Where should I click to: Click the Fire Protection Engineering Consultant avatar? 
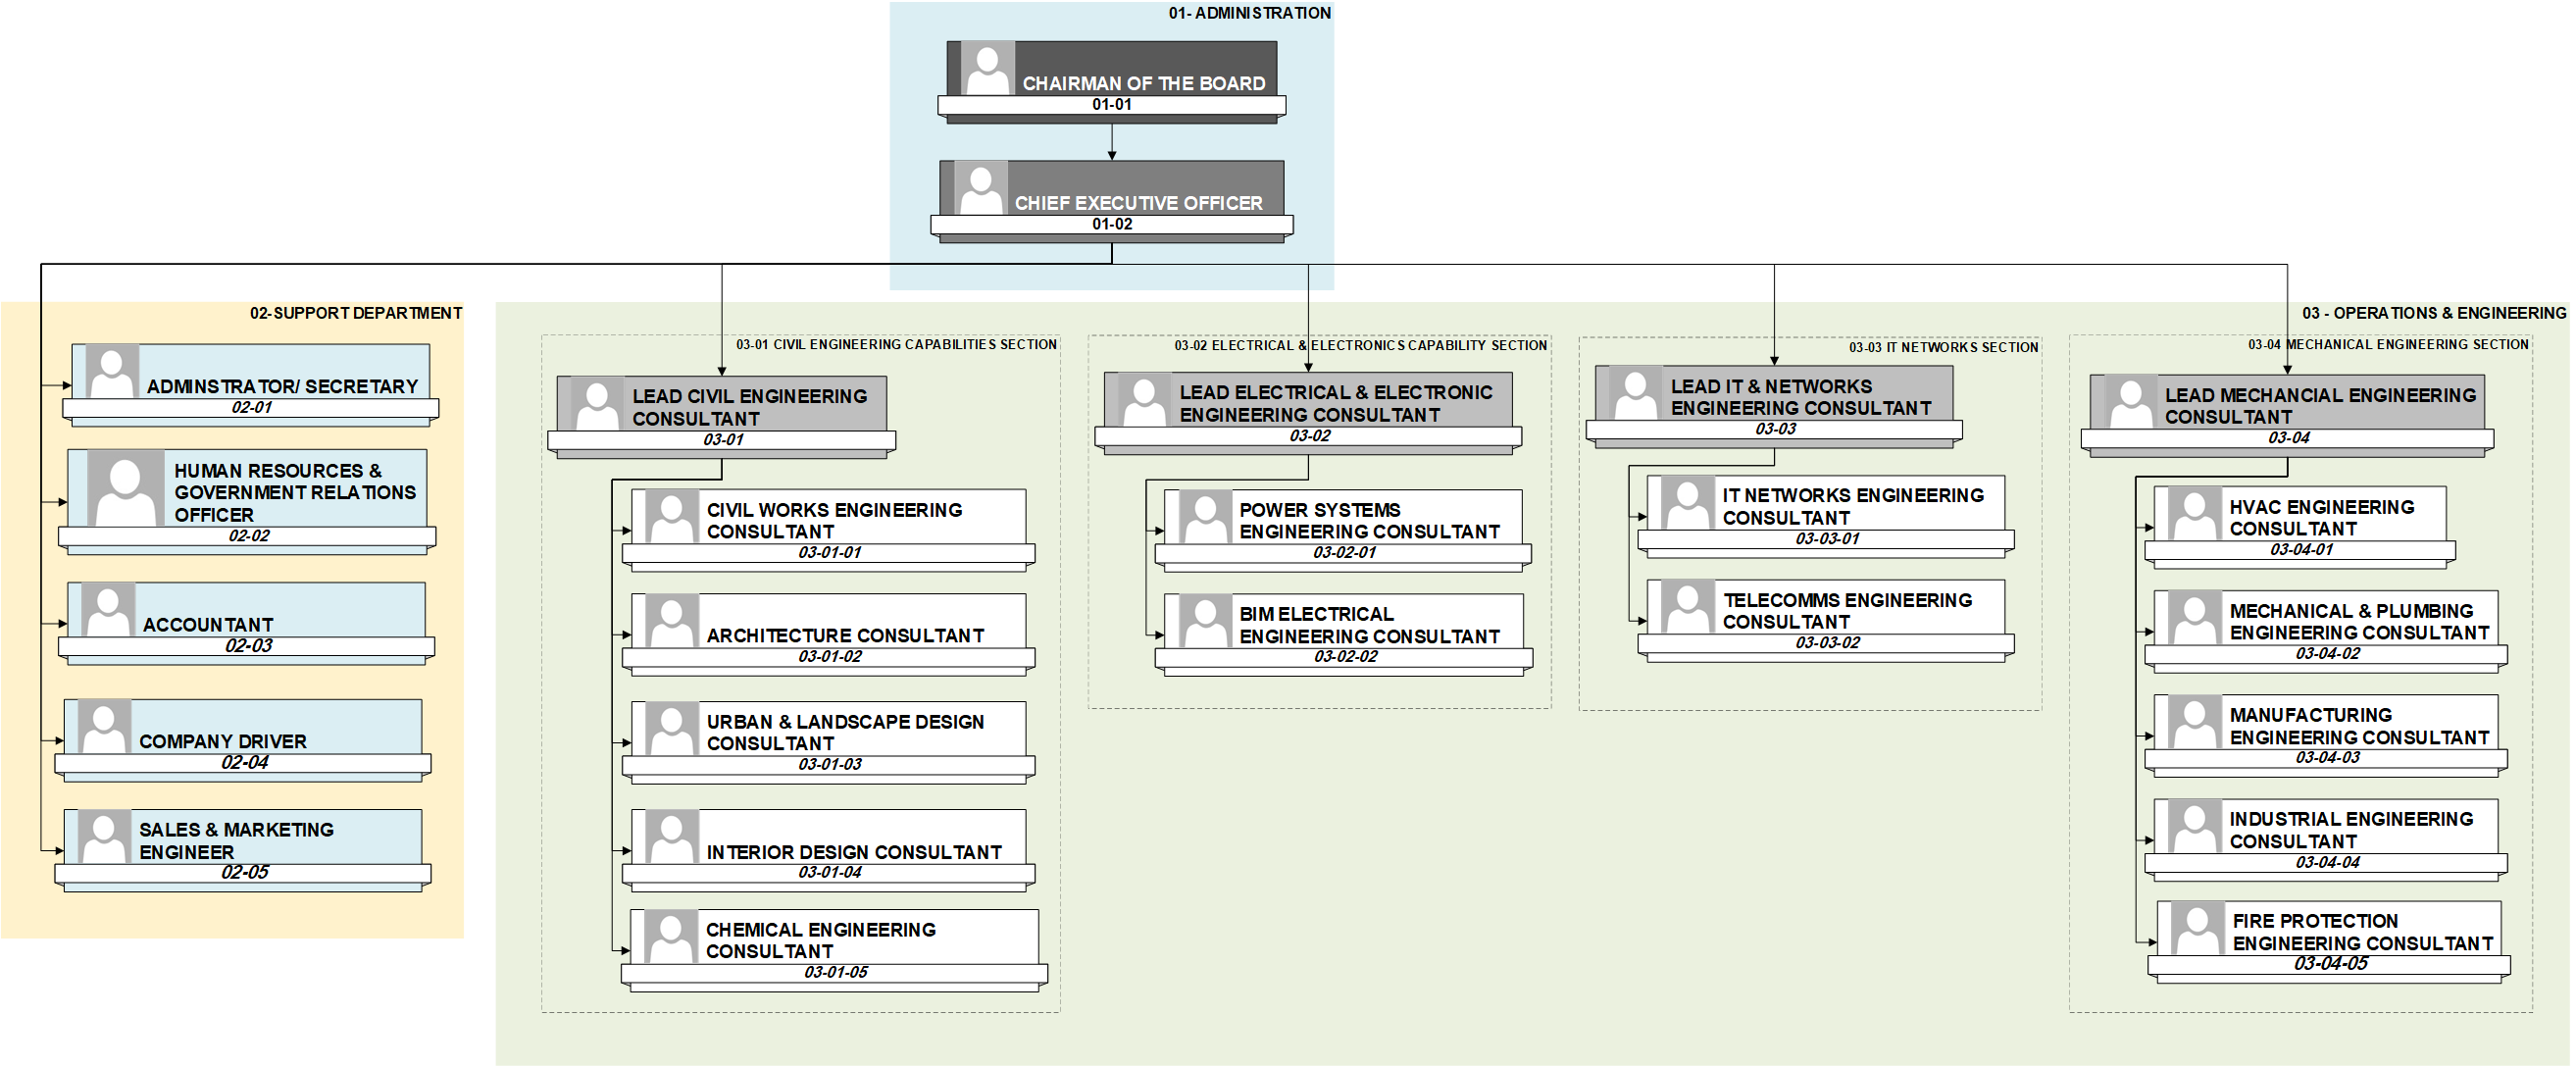(2197, 929)
